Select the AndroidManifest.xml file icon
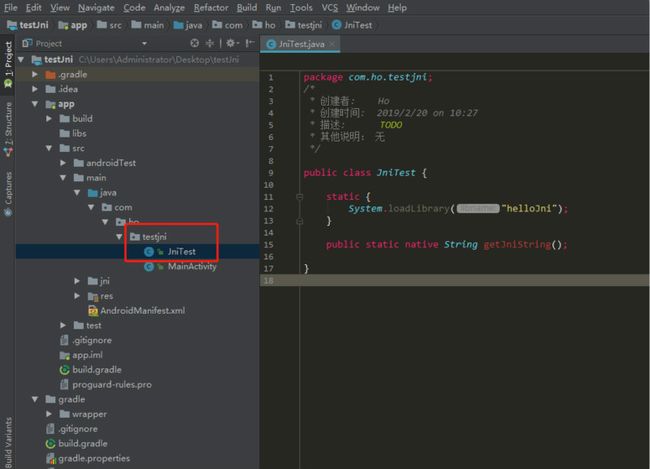 pyautogui.click(x=93, y=311)
